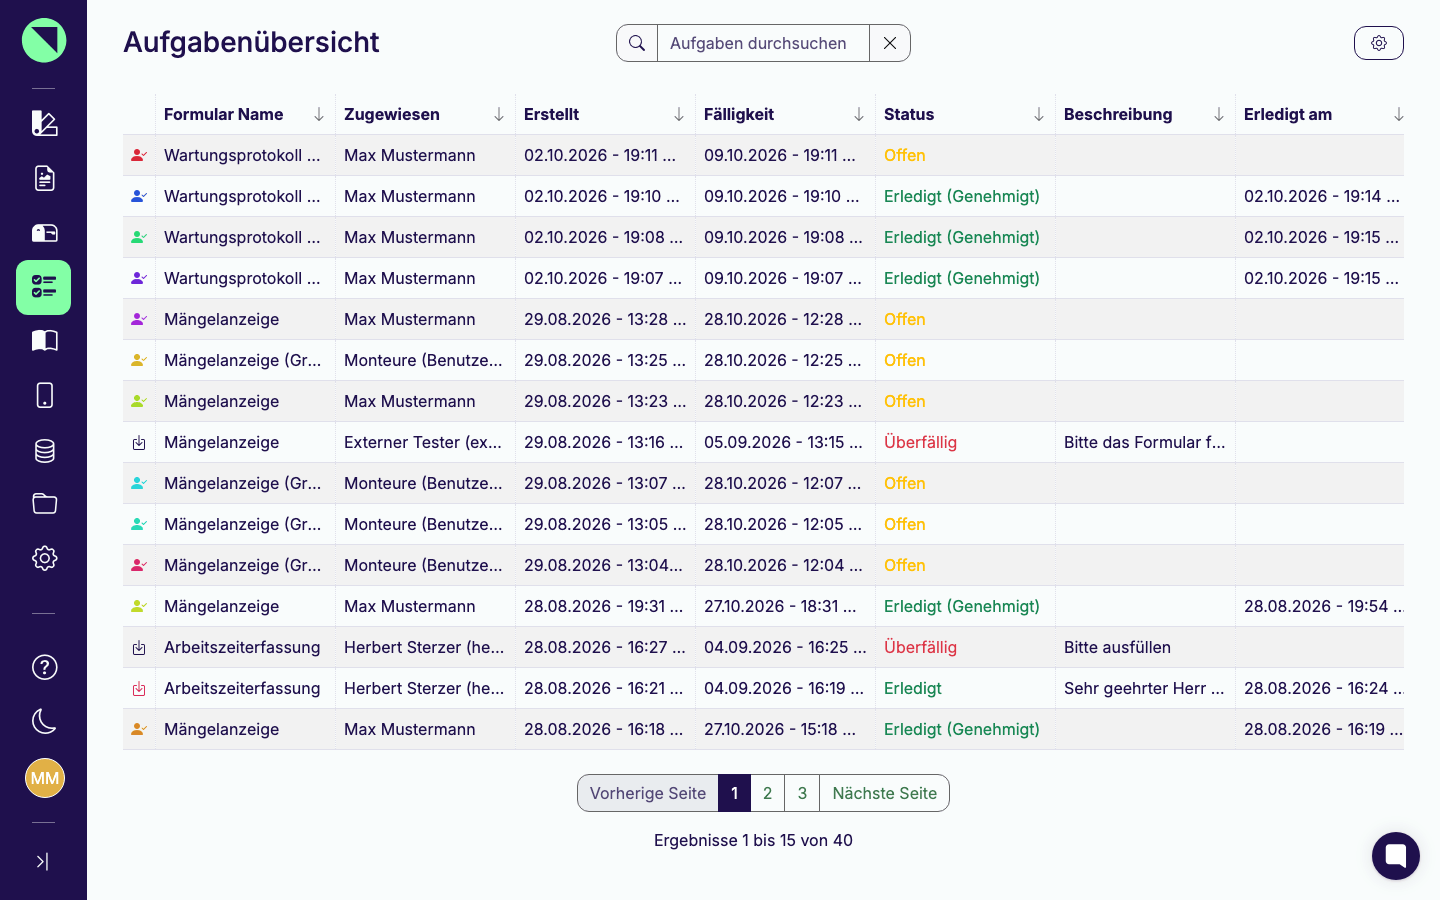Click the Überfällig status for Externer Tester
The image size is (1440, 900).
[x=920, y=442]
